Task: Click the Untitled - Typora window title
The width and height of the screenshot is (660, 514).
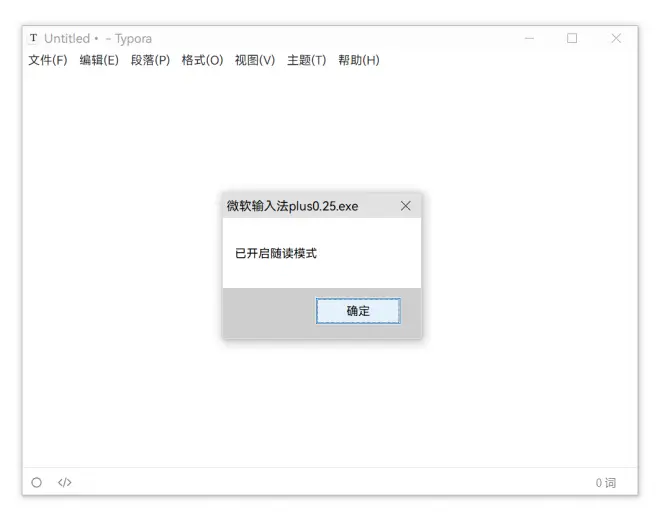Action: [x=98, y=39]
